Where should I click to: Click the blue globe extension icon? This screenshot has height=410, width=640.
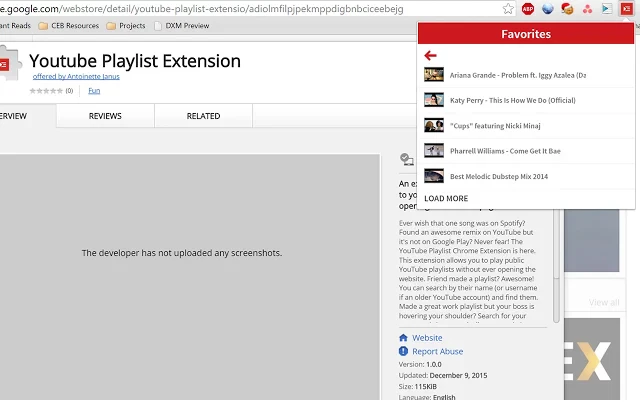click(x=547, y=9)
